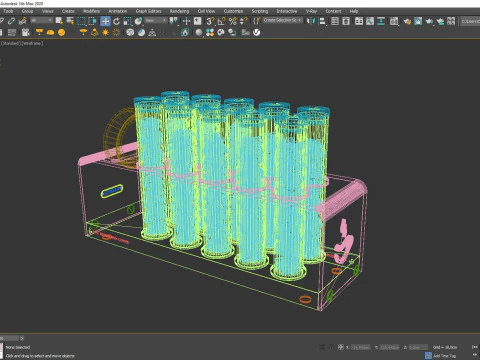
Task: Activate the Select and Move tool
Action: 105,21
